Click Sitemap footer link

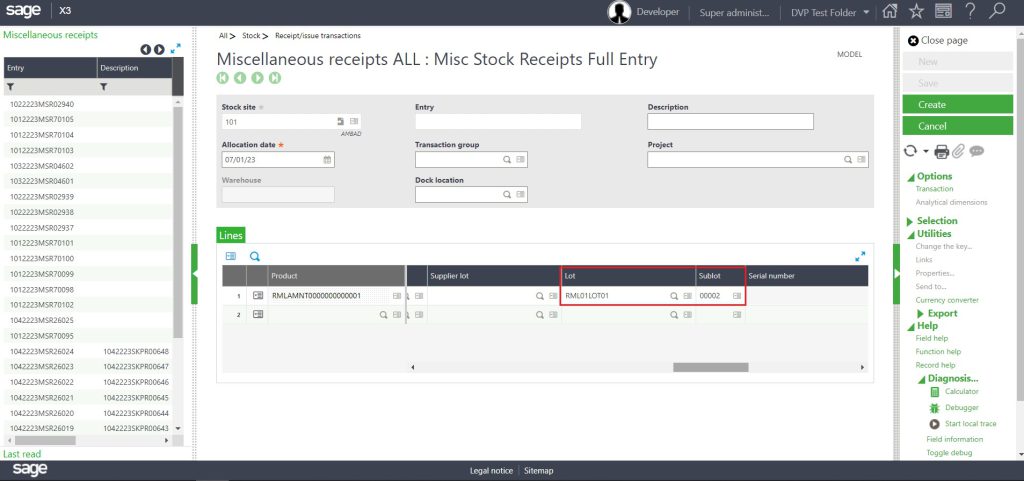(x=538, y=471)
